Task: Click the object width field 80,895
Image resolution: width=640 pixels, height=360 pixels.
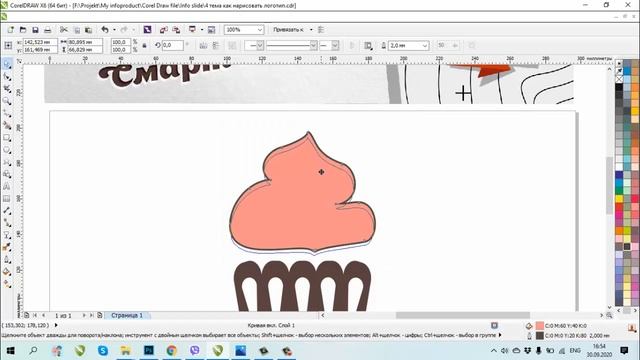Action: pos(85,42)
